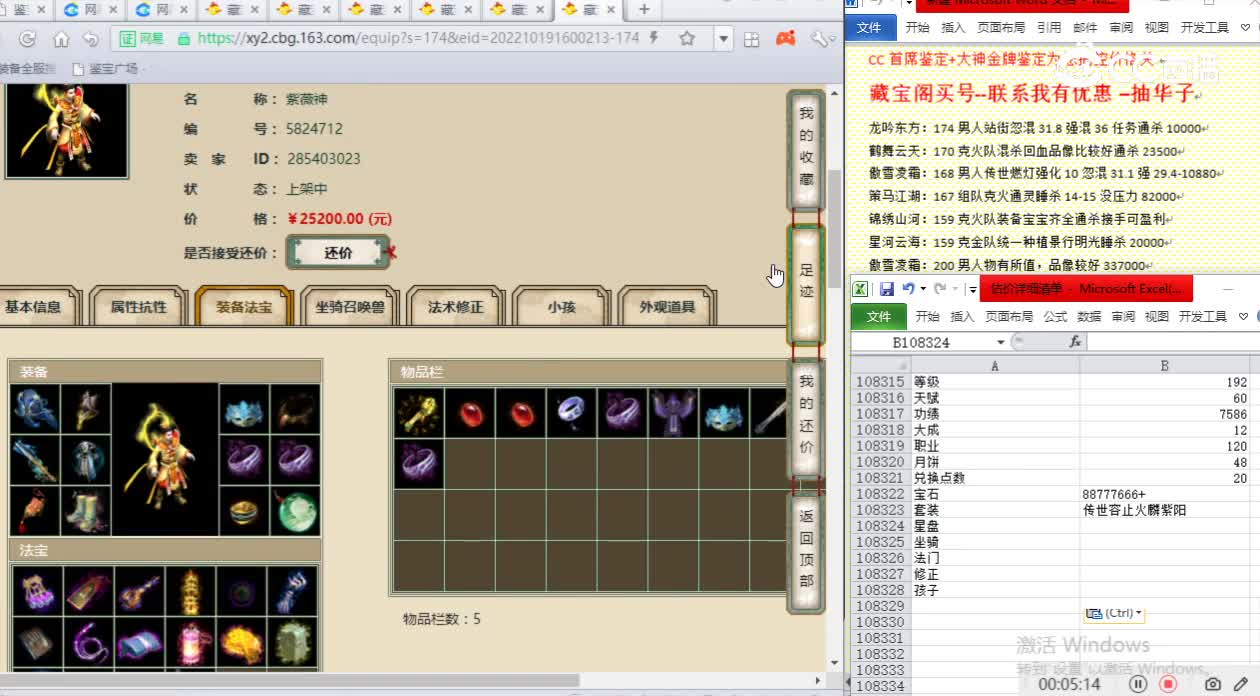Viewport: 1260px width, 696px height.
Task: Take a snapshot with recorder camera icon
Action: click(x=1213, y=684)
